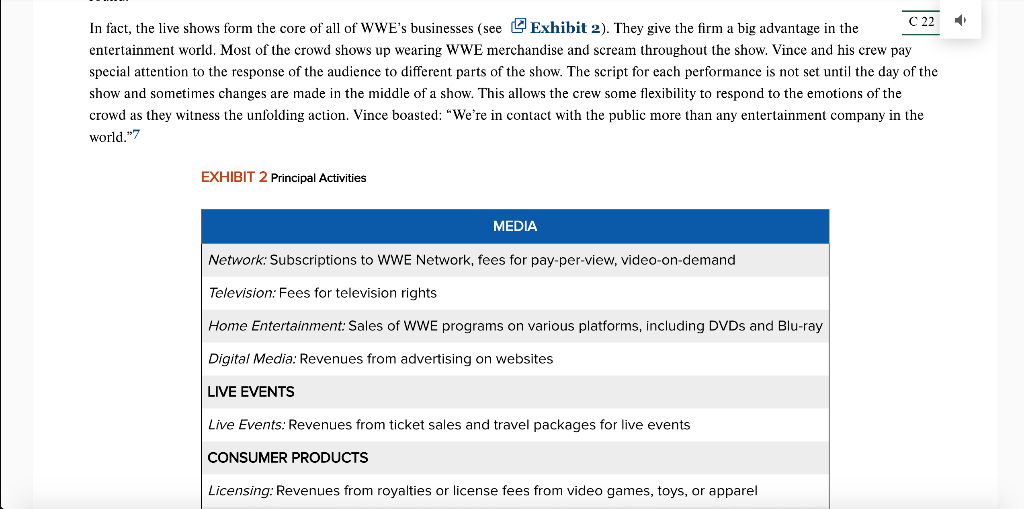The height and width of the screenshot is (509, 1024).
Task: Select the Digital Media advertising row
Action: [515, 359]
